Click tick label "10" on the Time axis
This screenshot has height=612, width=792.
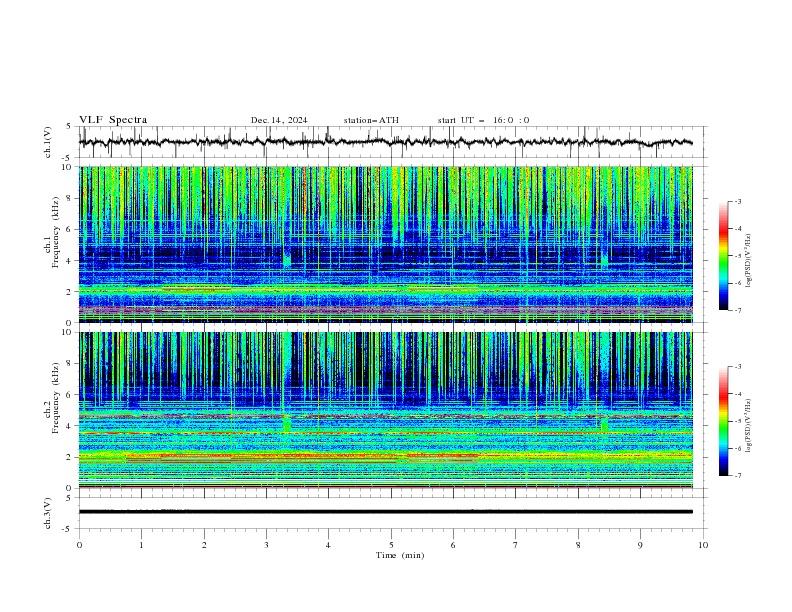click(703, 545)
